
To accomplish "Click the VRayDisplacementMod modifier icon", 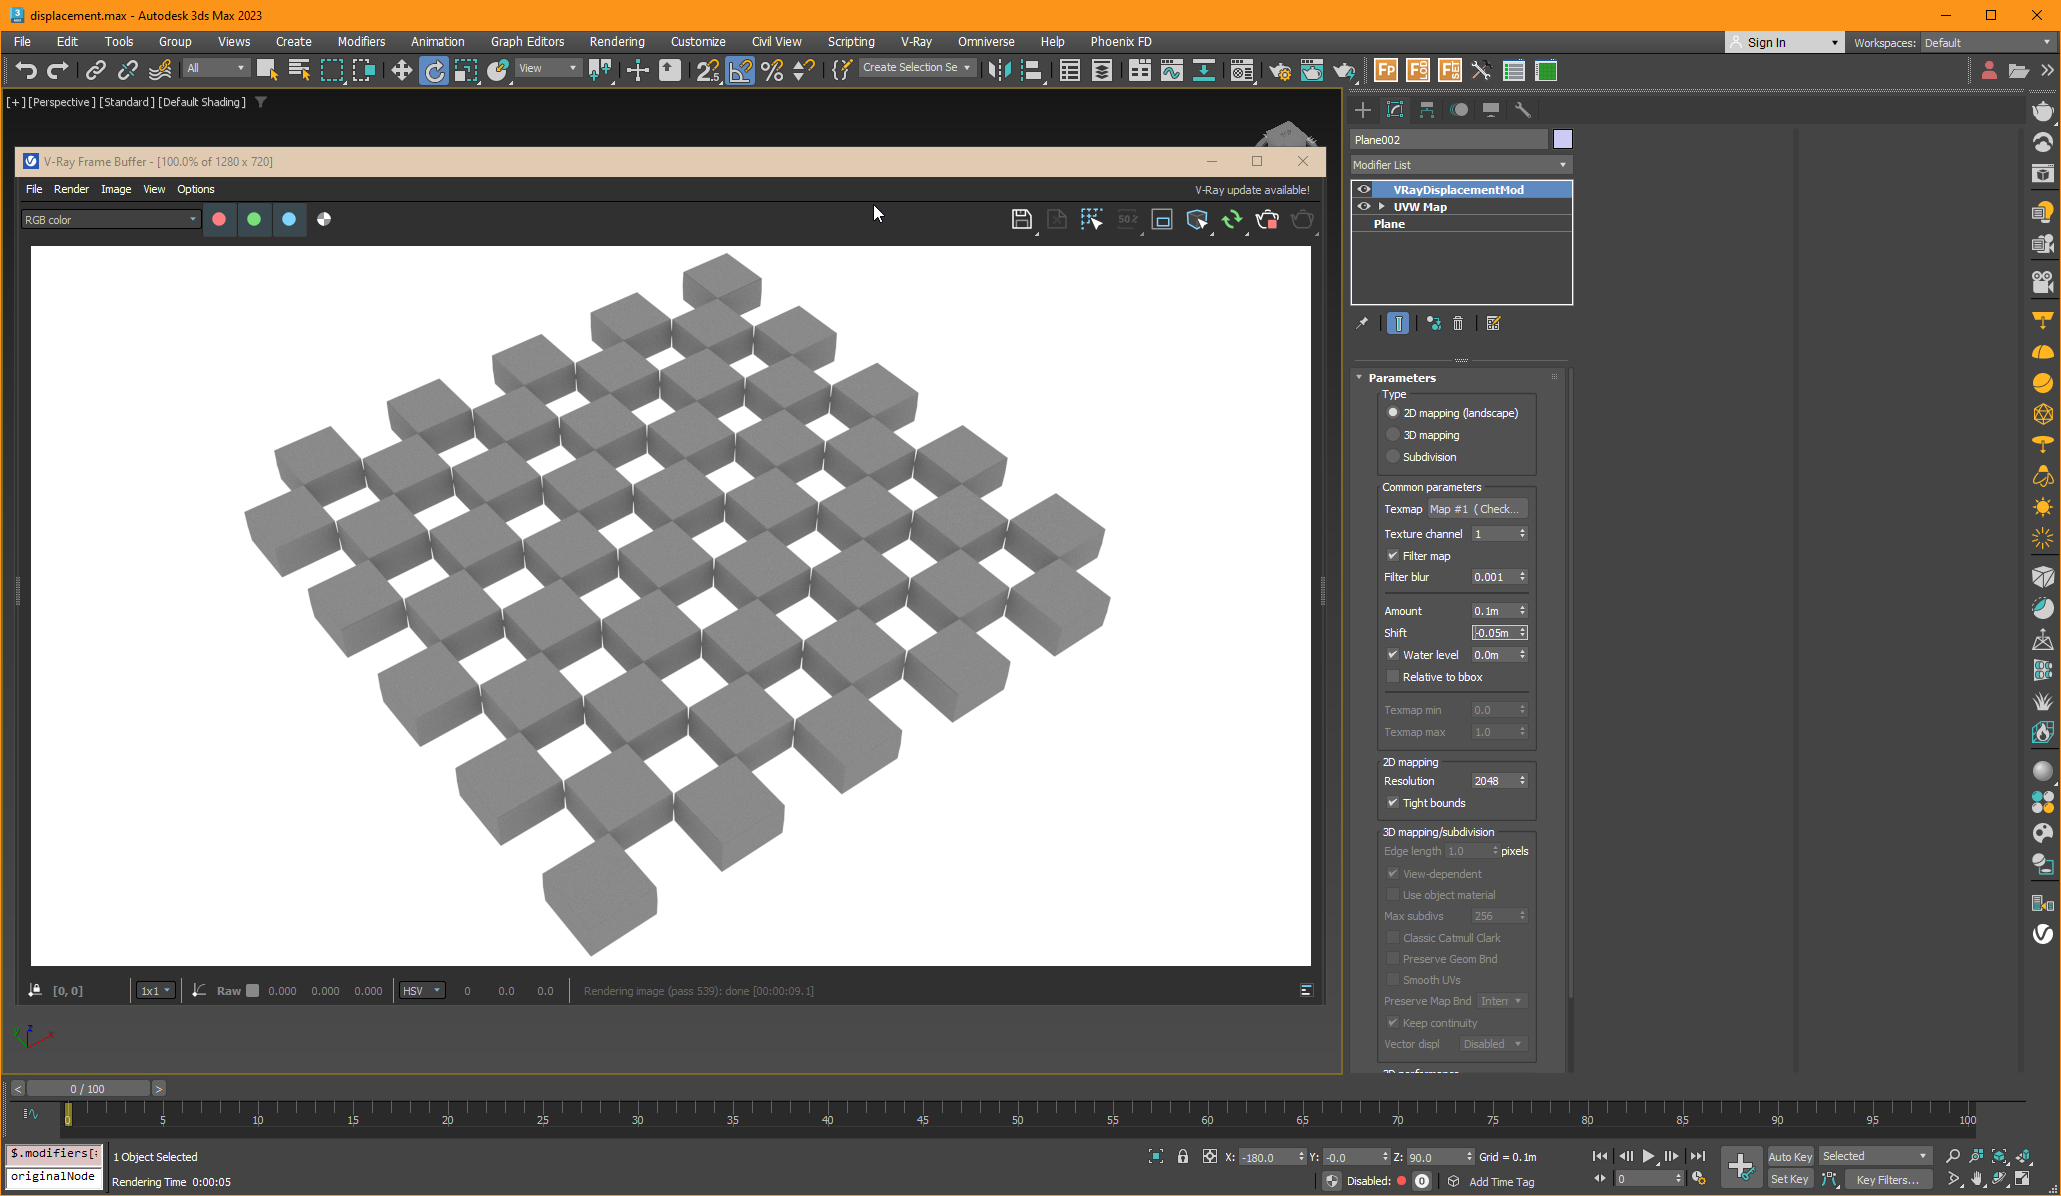I will pos(1364,188).
